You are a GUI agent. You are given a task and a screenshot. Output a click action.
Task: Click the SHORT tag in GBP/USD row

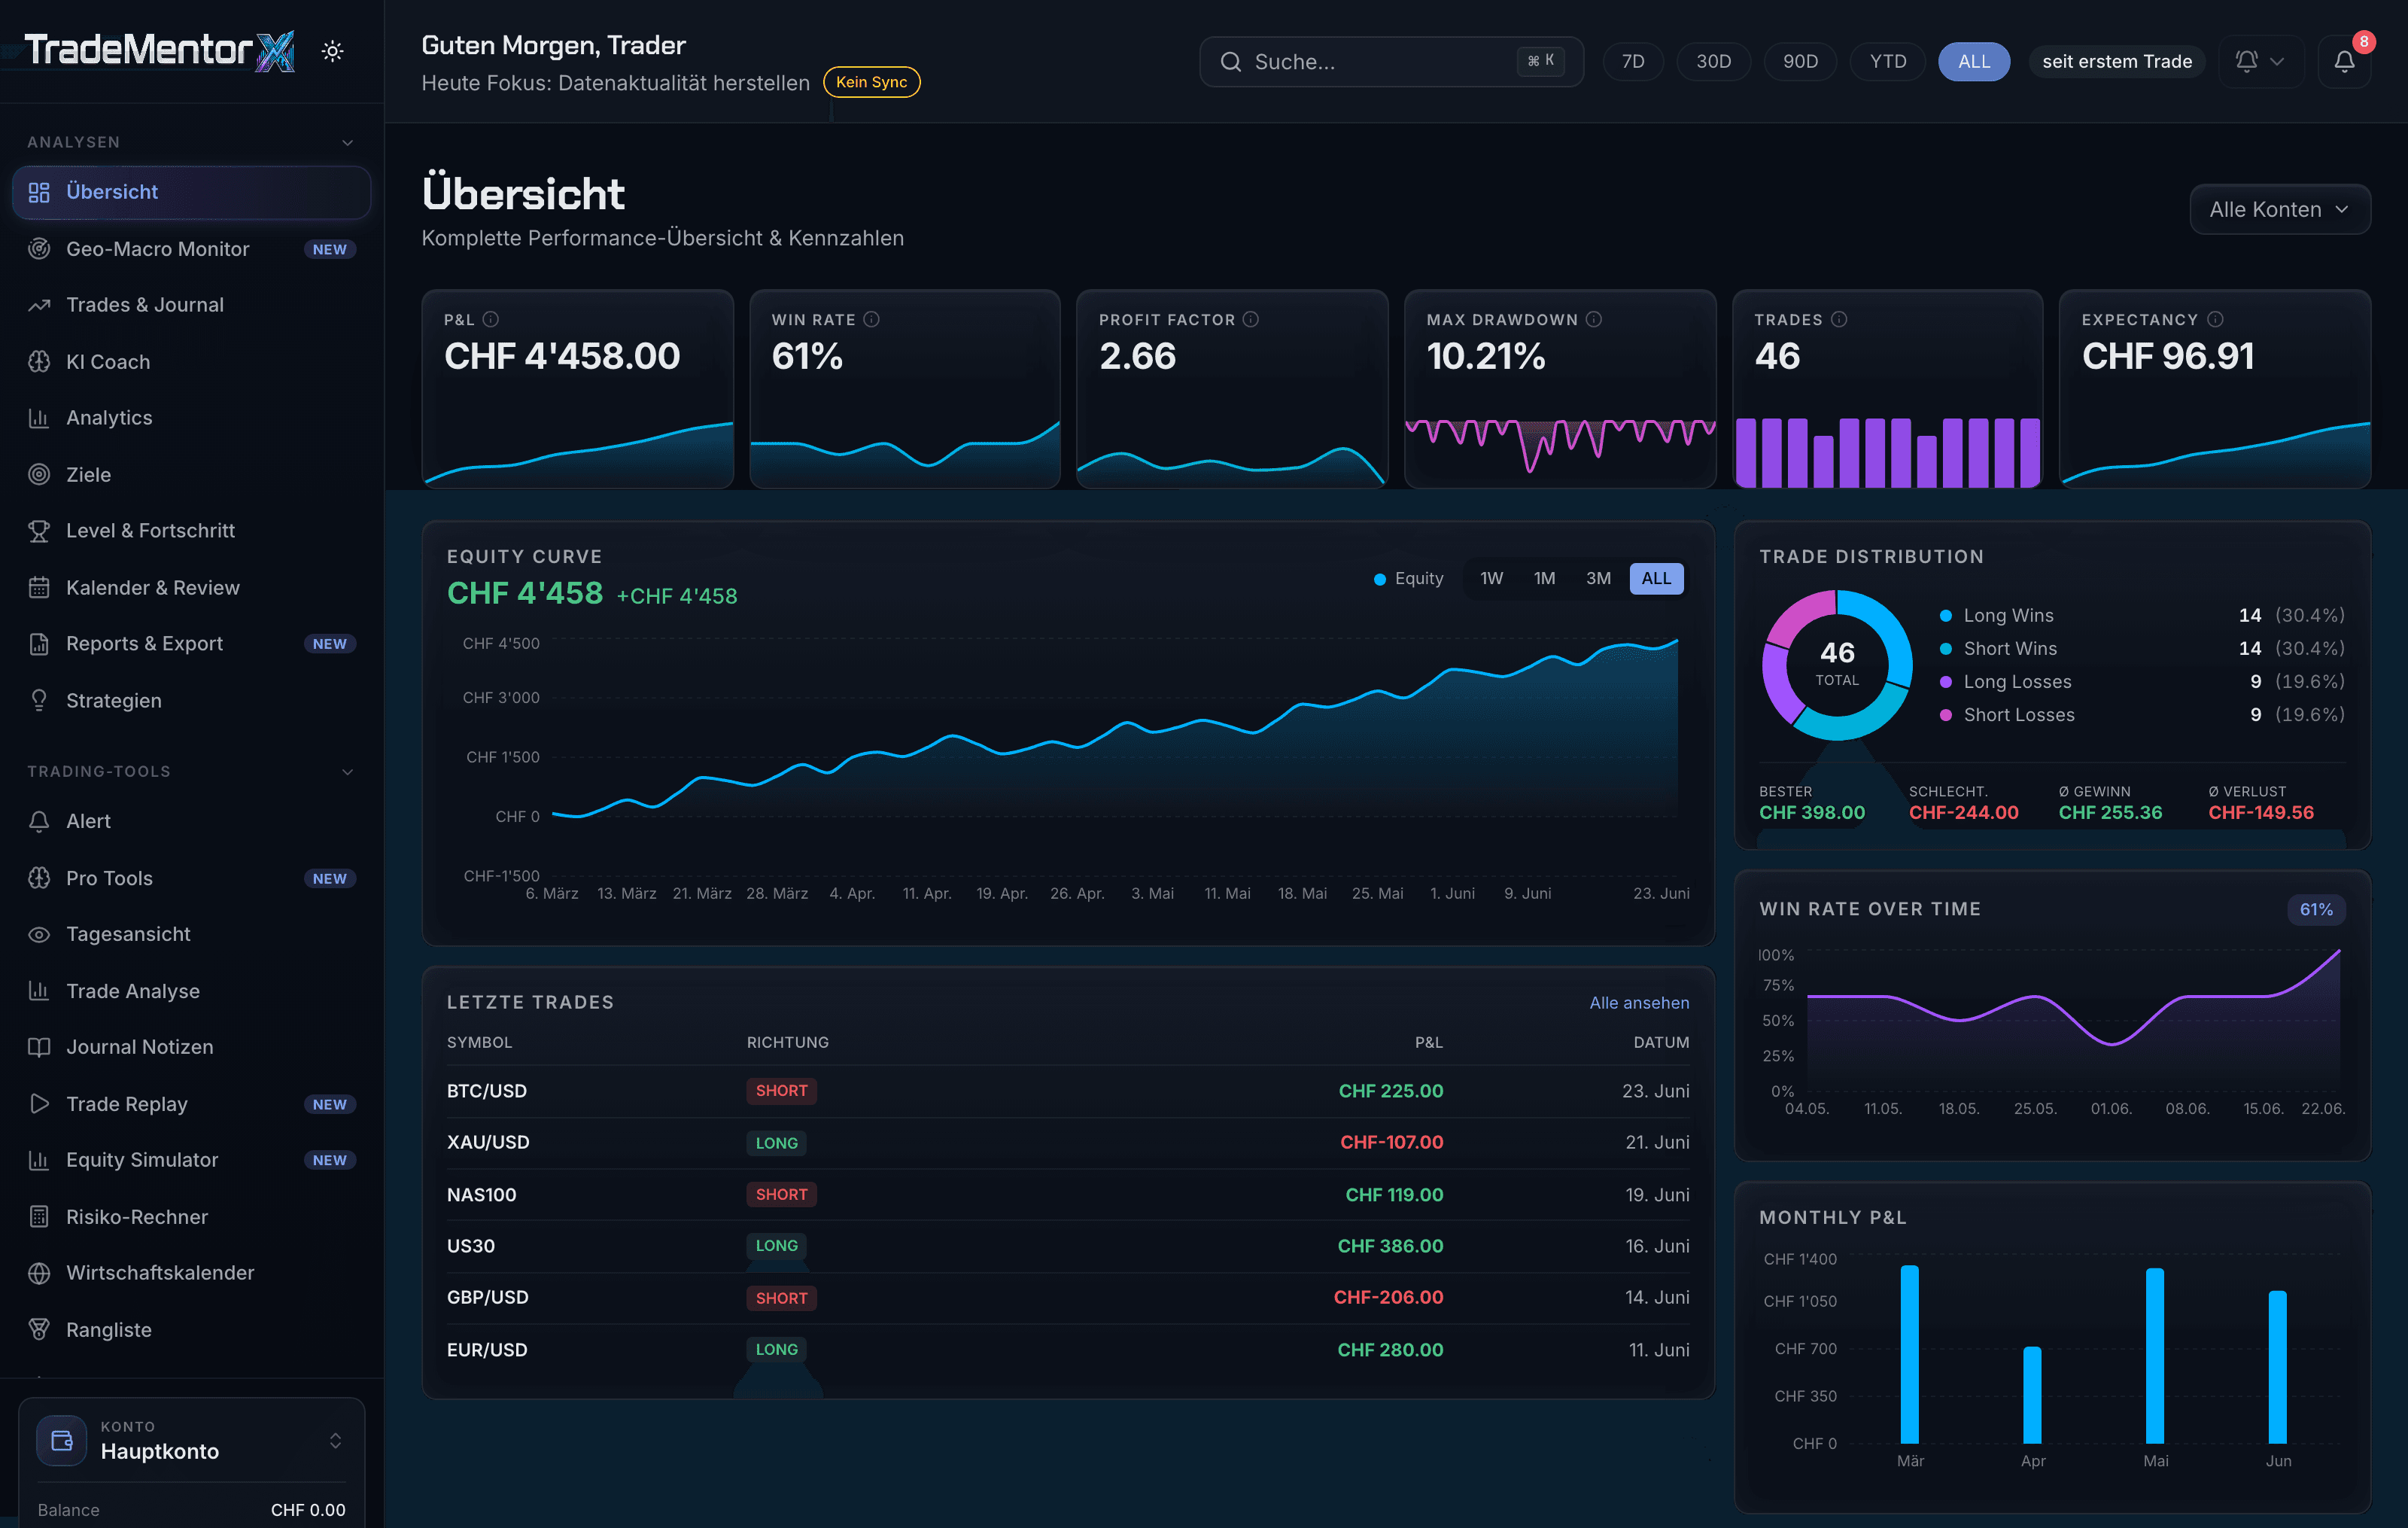point(781,1298)
